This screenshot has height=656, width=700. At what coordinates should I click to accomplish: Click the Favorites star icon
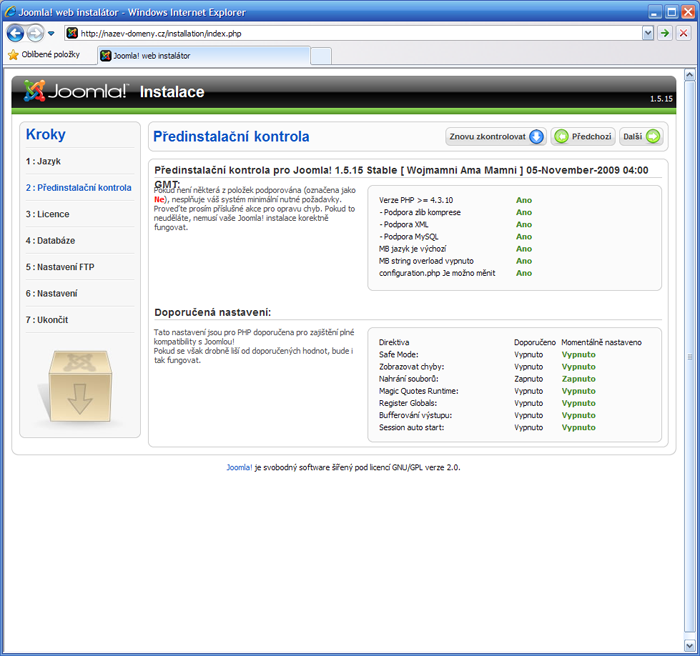(x=13, y=55)
